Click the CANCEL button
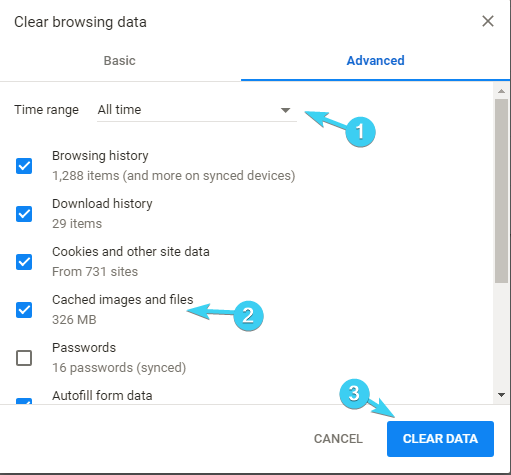Screen dimensions: 511x475 [338, 439]
